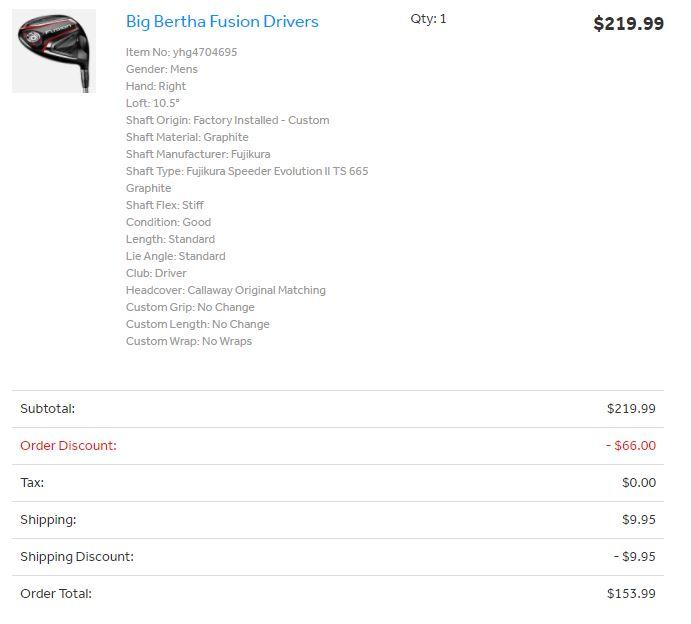This screenshot has width=691, height=624.
Task: Click the Order Total $153.99 amount
Action: click(631, 593)
